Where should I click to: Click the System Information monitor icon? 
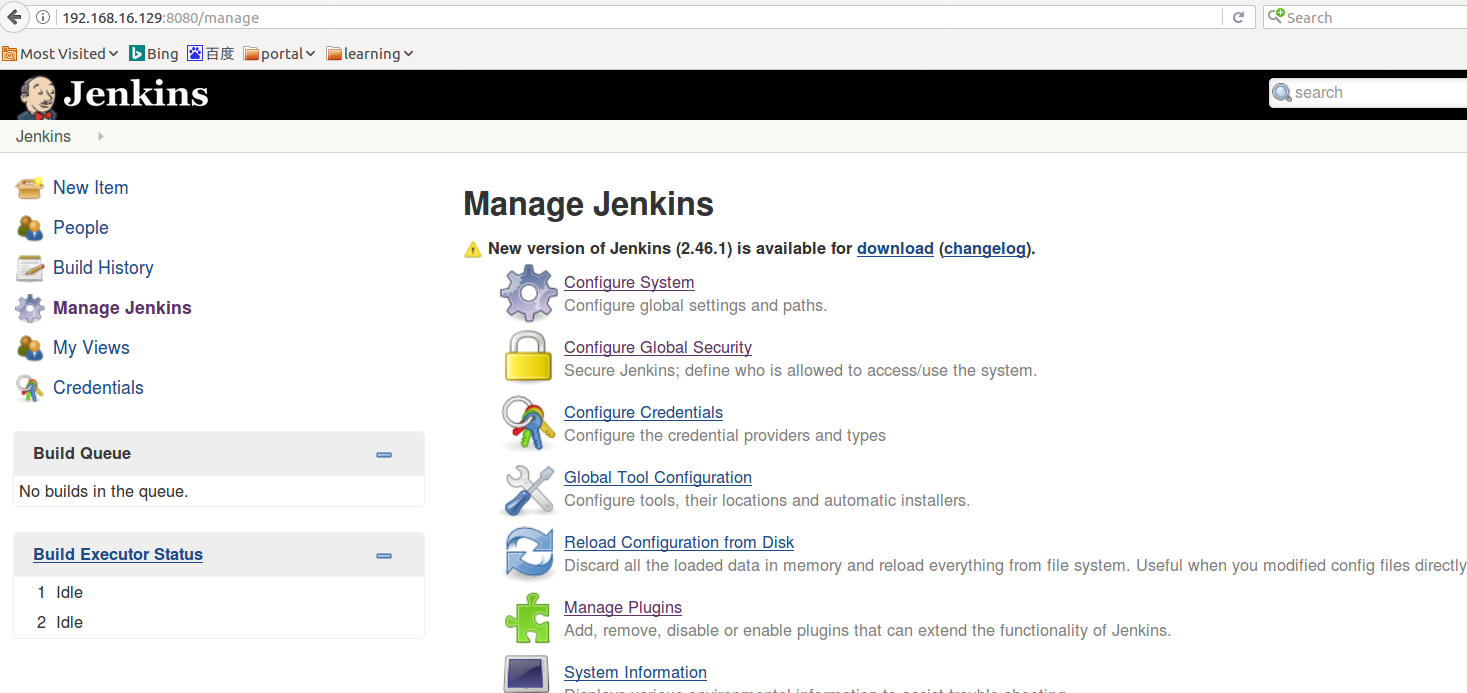point(526,674)
